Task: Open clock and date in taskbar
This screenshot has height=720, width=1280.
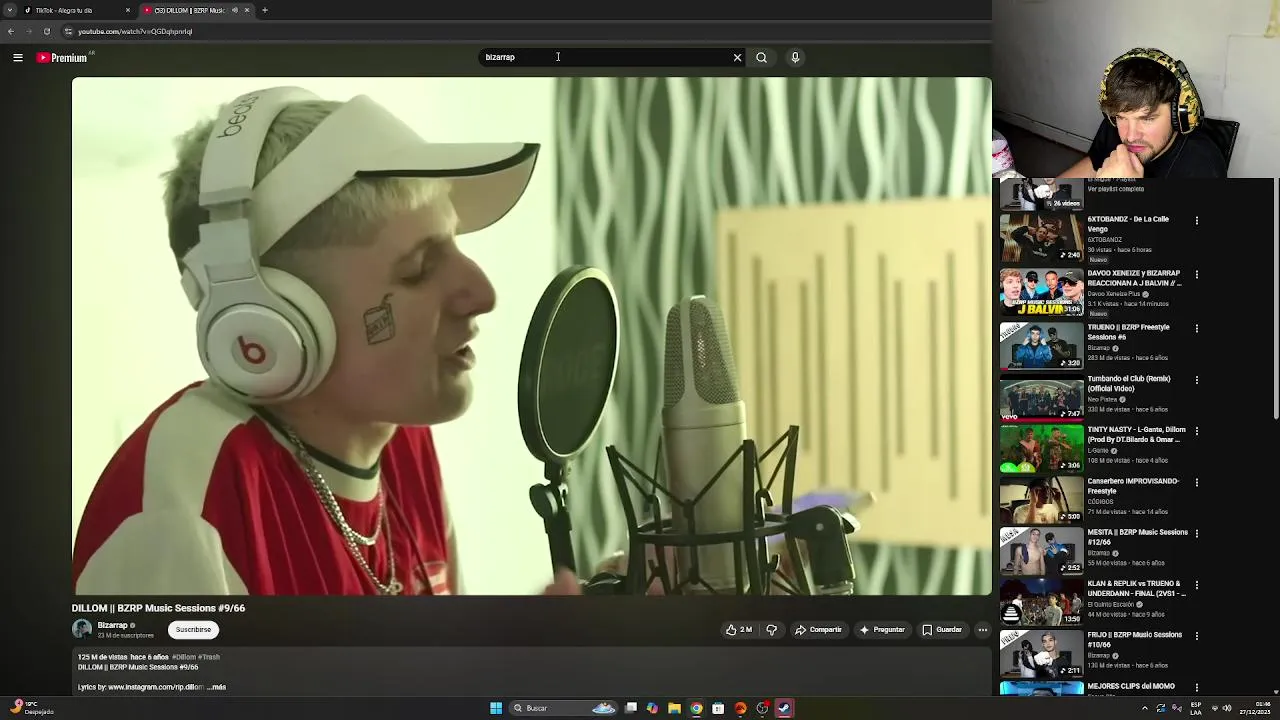Action: tap(1256, 708)
